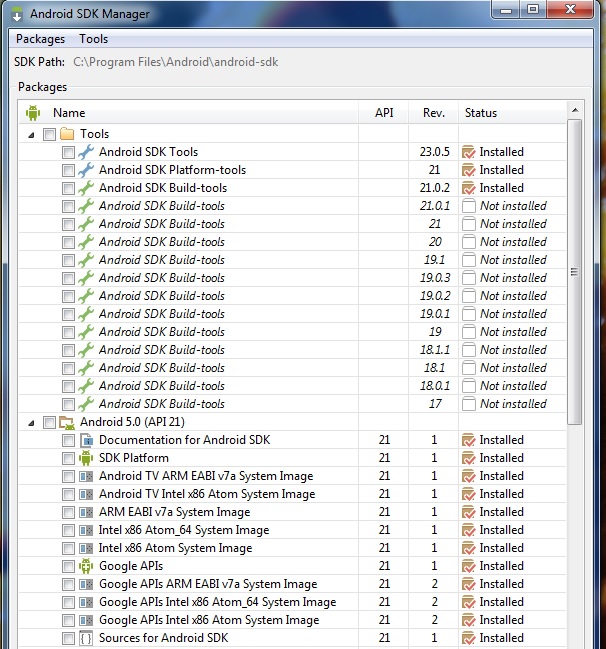Sort packages by the API column header
Image resolution: width=606 pixels, height=649 pixels.
(384, 113)
